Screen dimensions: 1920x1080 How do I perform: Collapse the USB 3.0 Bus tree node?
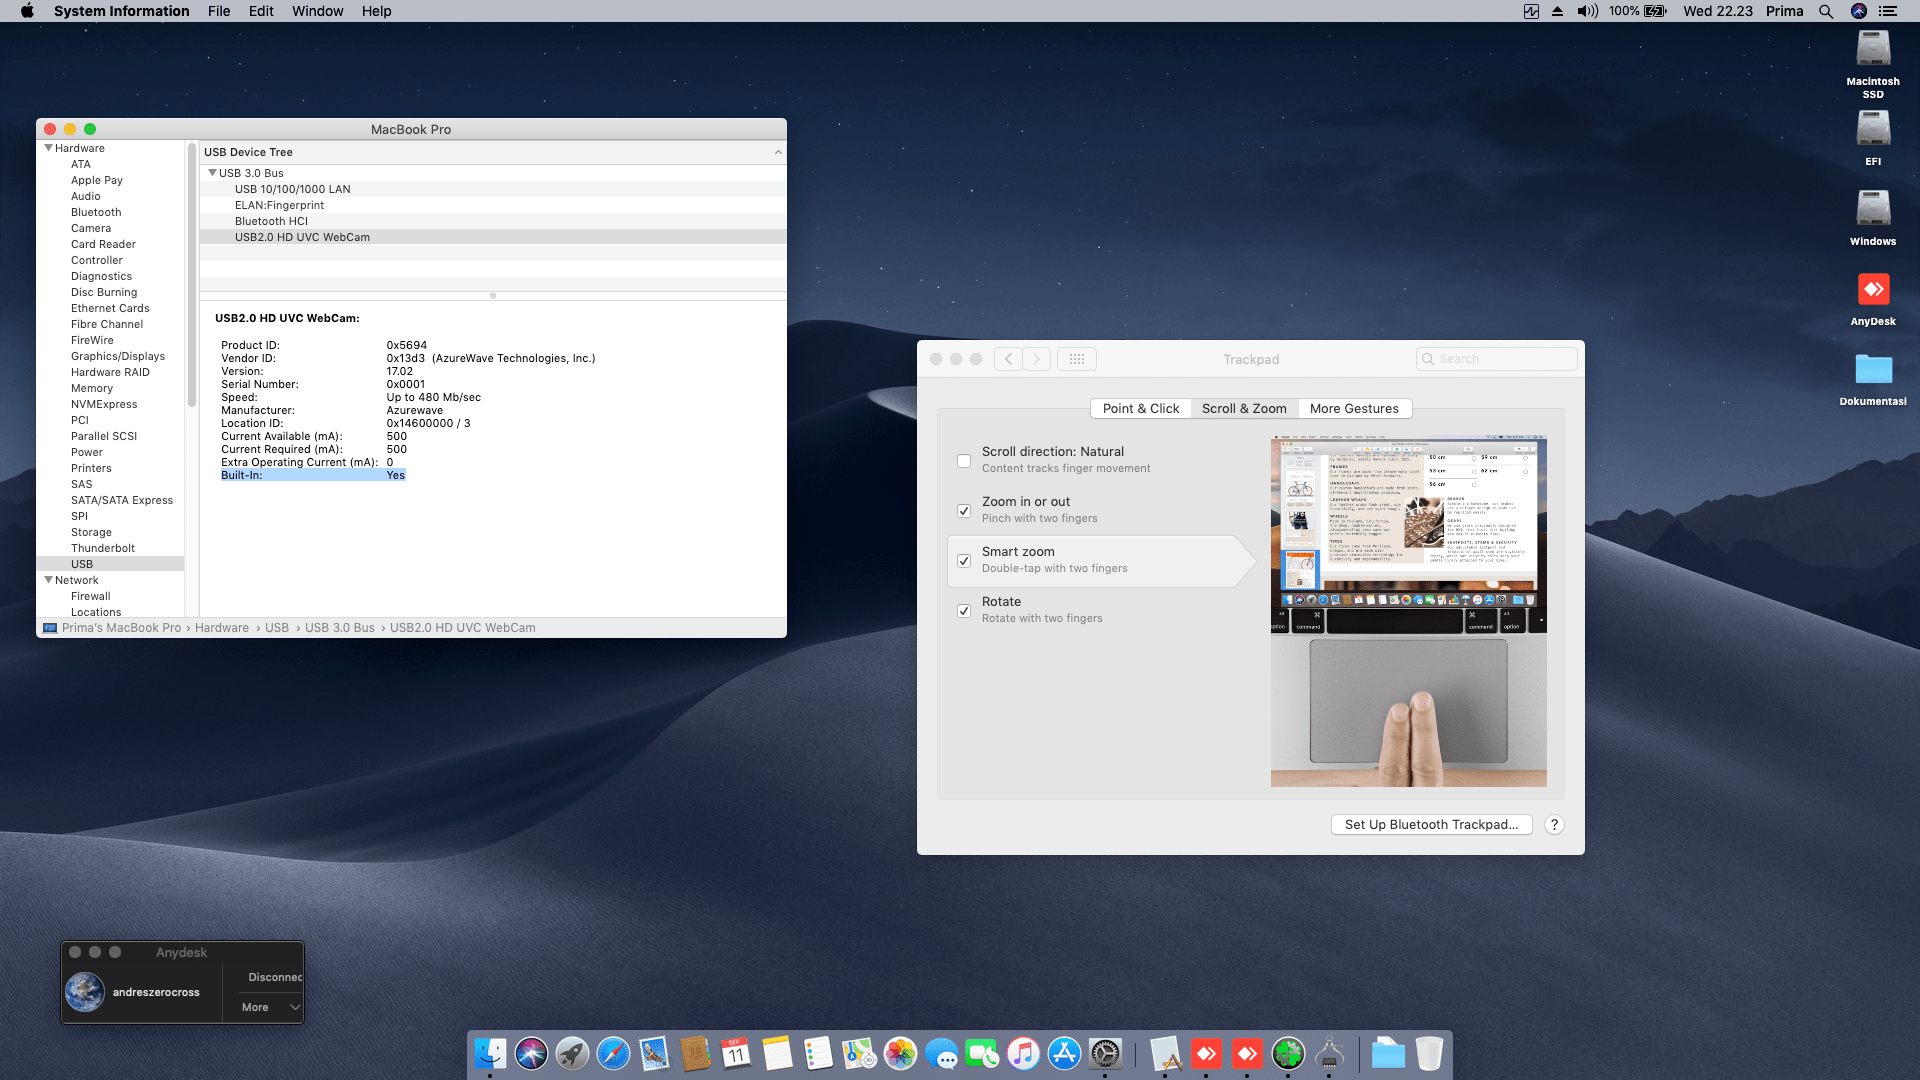click(x=212, y=173)
